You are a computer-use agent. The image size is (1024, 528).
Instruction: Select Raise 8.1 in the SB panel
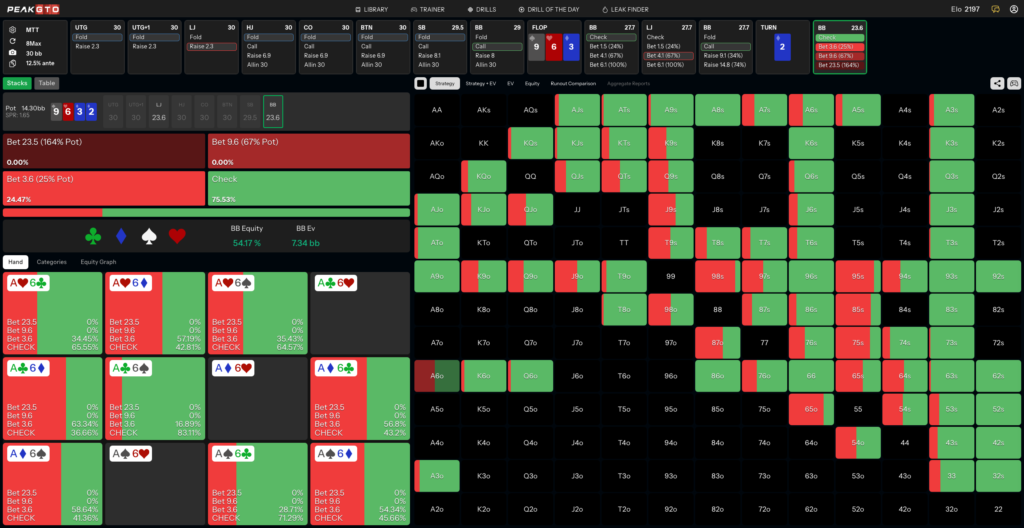point(440,56)
